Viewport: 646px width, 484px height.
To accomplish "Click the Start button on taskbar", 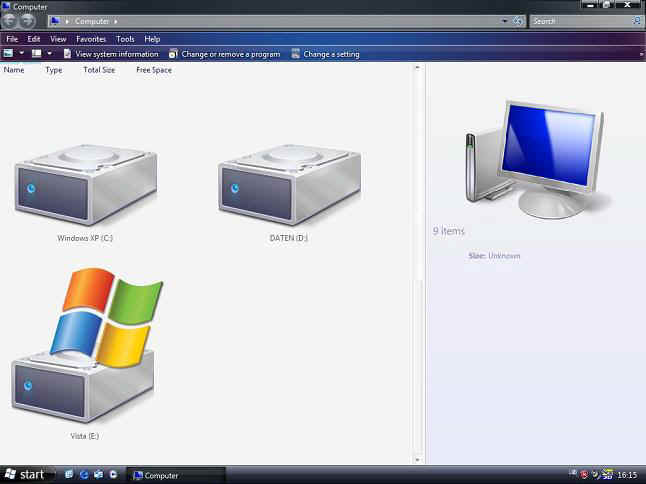I will coord(26,475).
